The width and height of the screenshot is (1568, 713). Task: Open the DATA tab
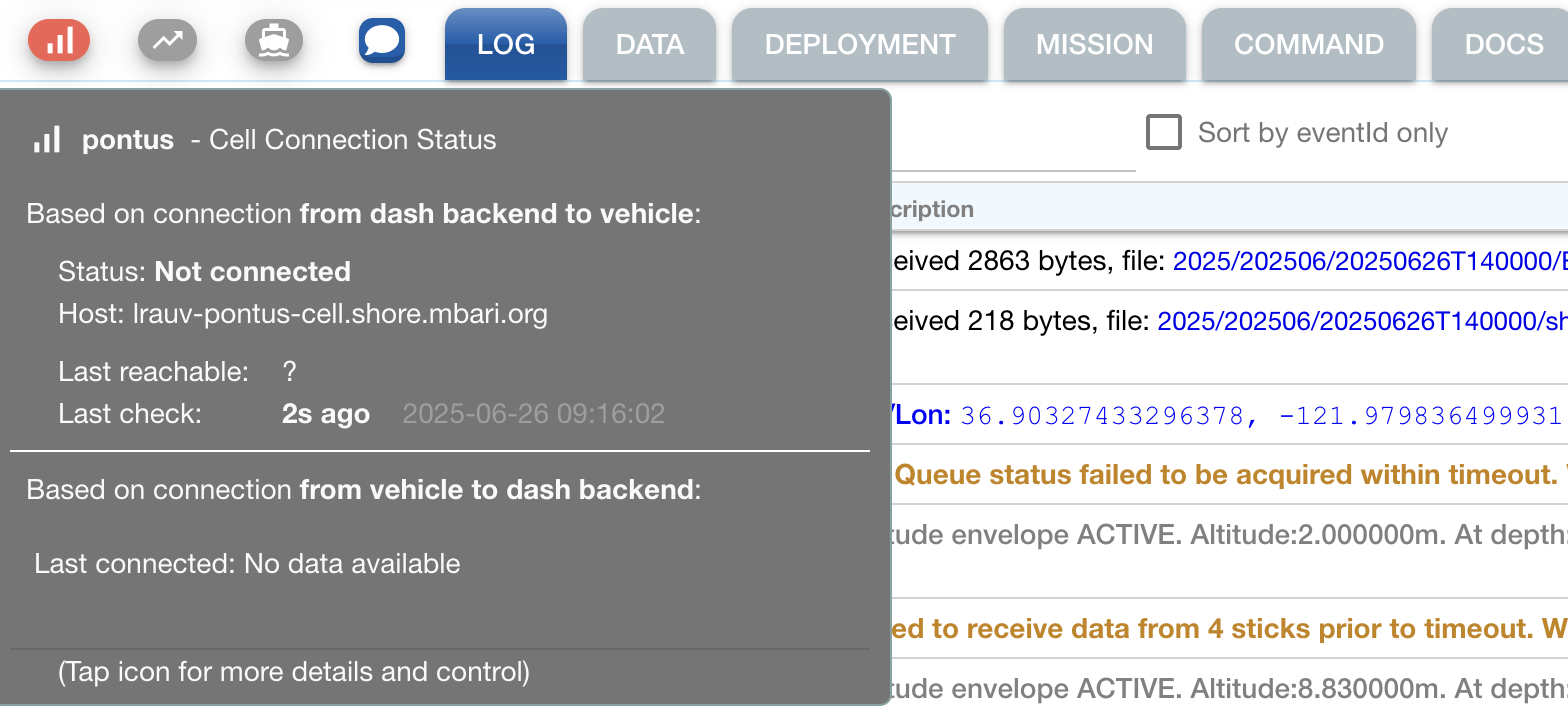649,45
